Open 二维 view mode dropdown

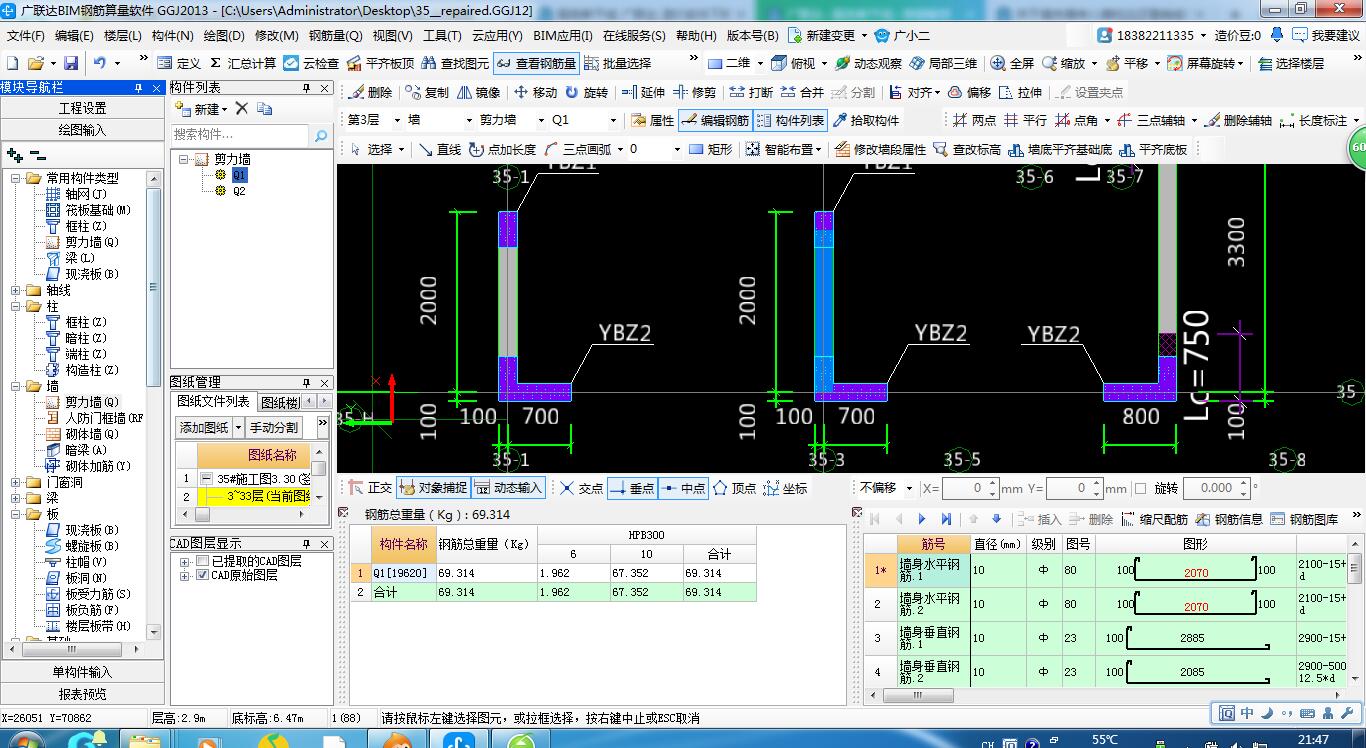(759, 63)
